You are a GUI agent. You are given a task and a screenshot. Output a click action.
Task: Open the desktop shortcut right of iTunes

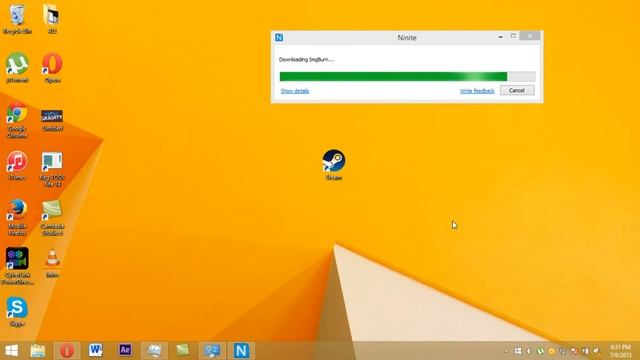[x=52, y=169]
